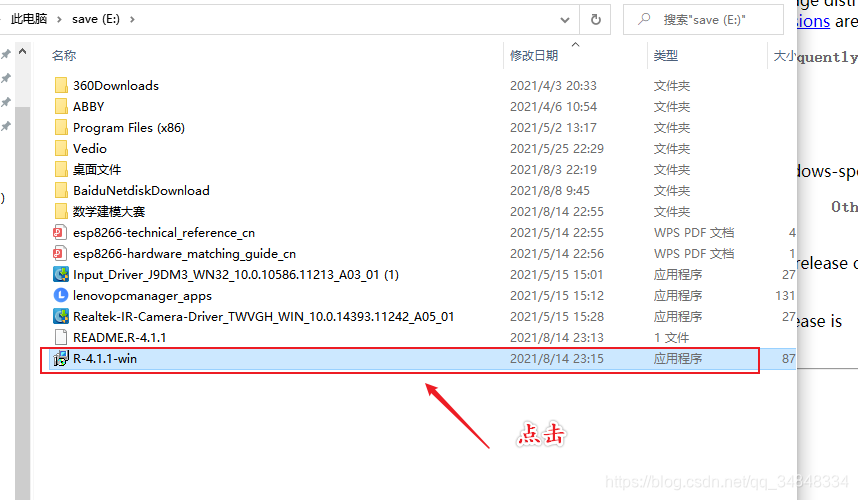Click the folder name Vedio

[x=90, y=148]
